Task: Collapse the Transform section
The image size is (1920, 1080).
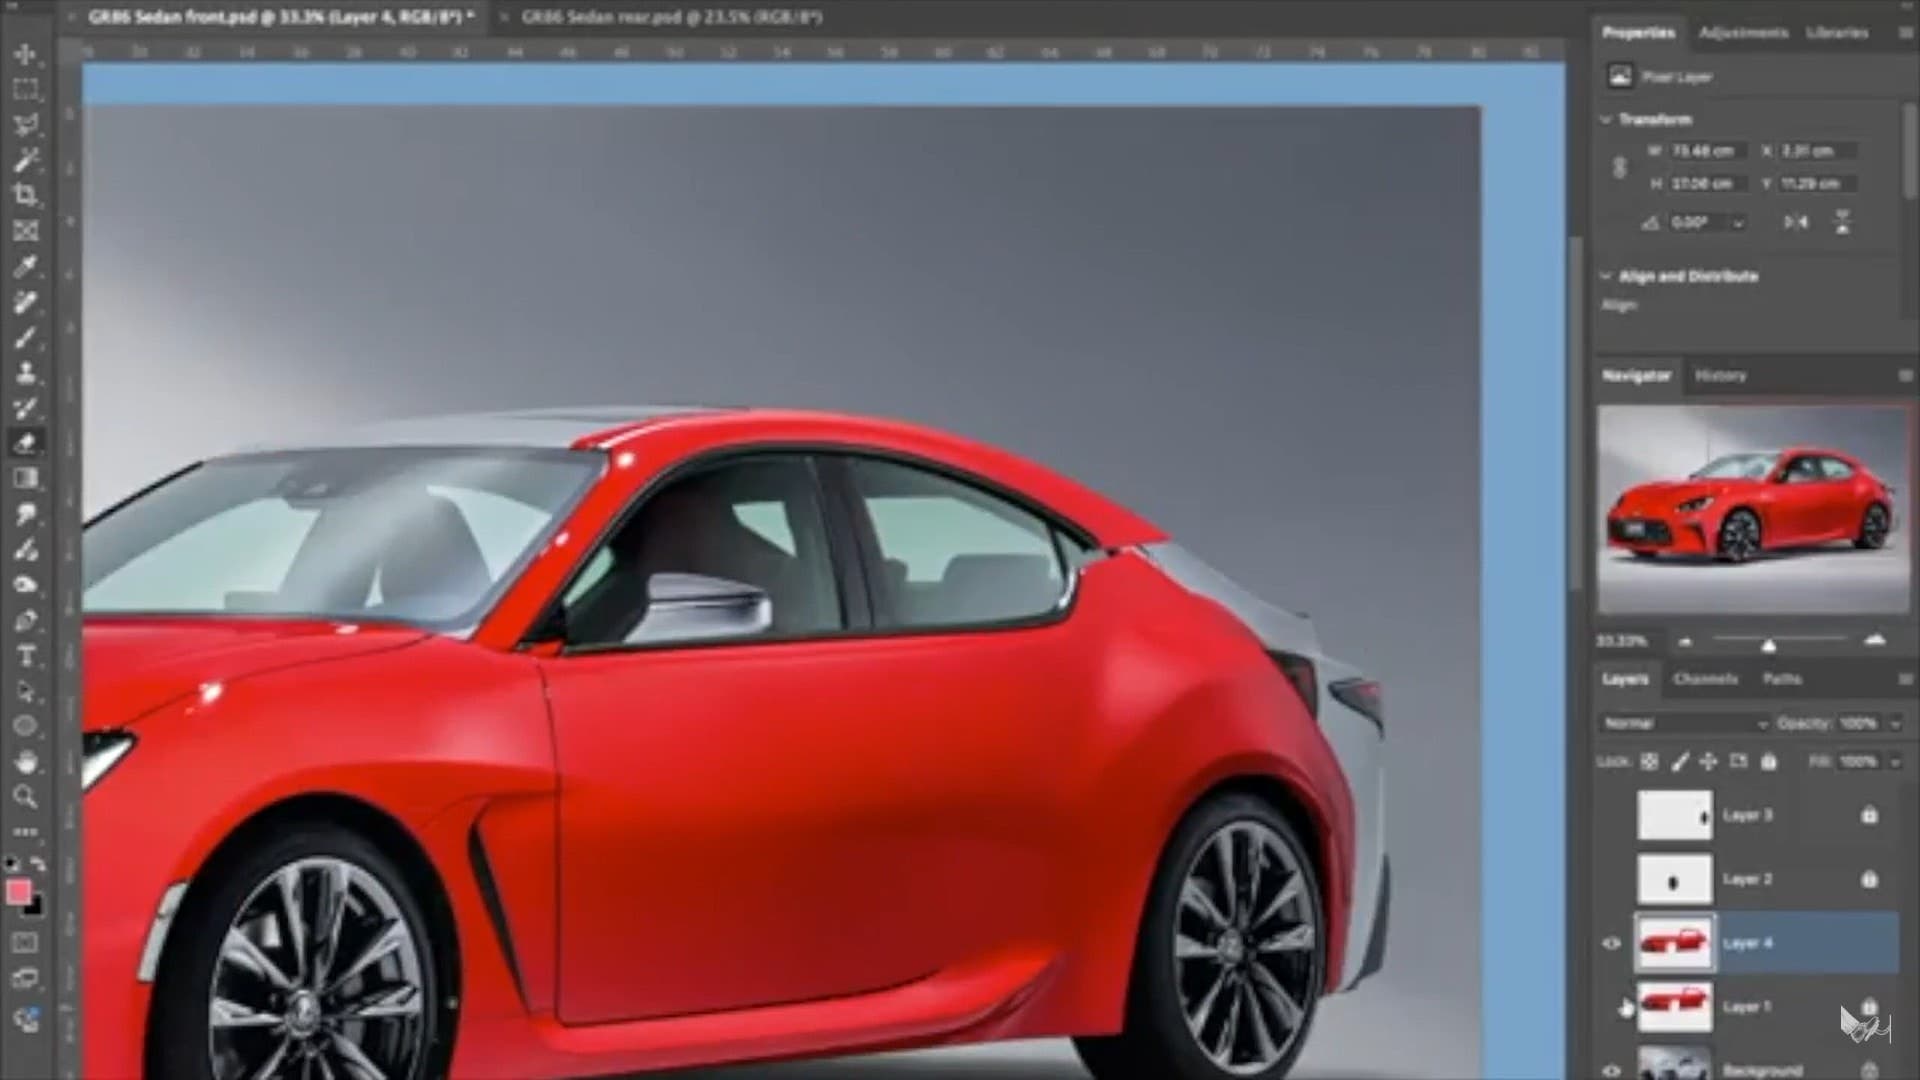Action: coord(1606,119)
